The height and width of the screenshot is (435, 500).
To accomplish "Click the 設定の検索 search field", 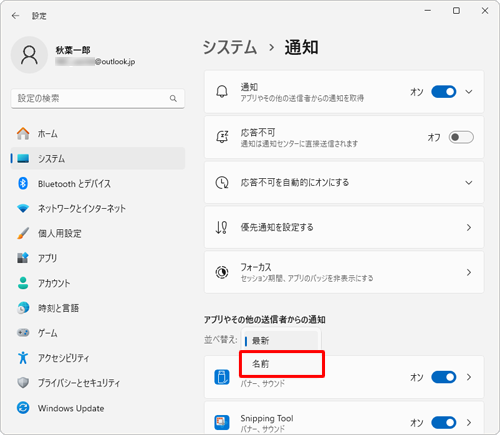I will (x=98, y=98).
